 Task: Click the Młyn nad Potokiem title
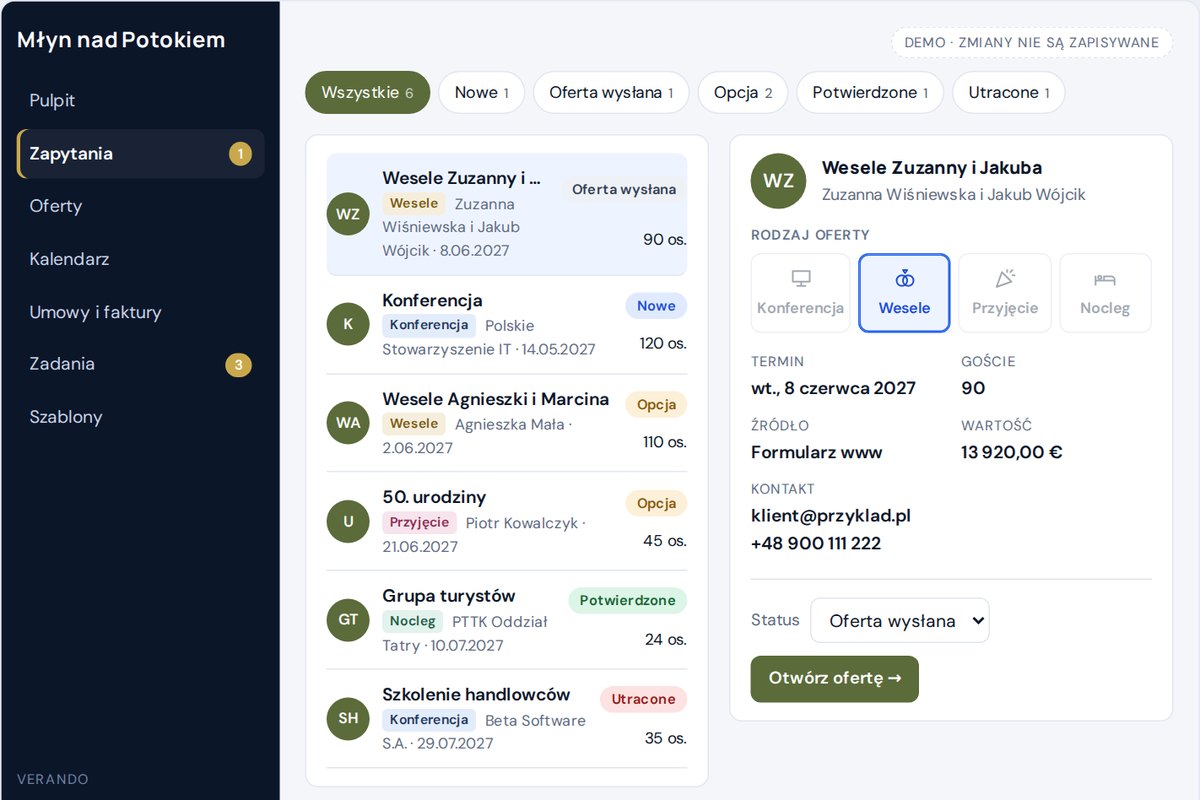point(121,40)
